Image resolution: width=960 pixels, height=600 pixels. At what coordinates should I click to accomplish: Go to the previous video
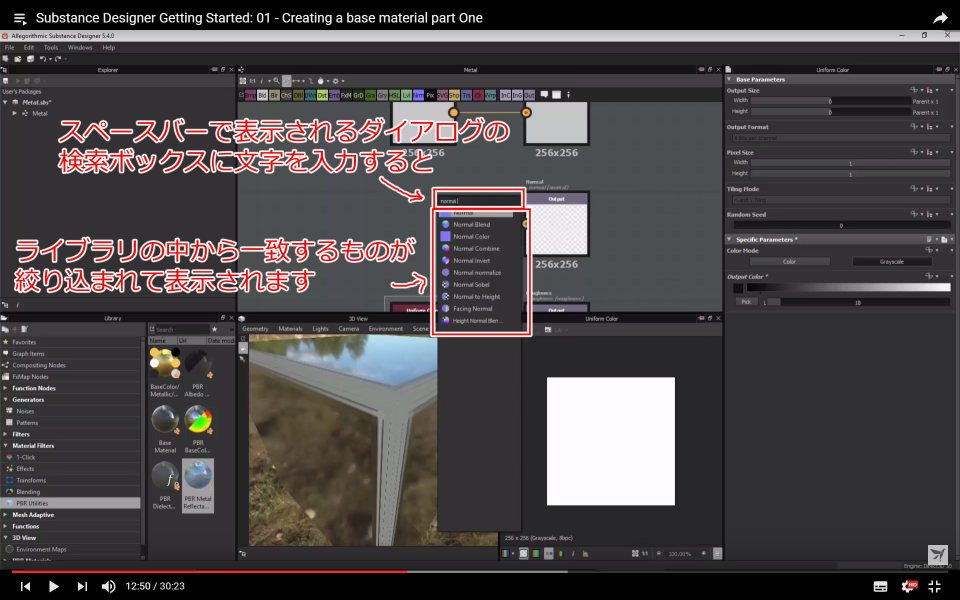pyautogui.click(x=25, y=586)
